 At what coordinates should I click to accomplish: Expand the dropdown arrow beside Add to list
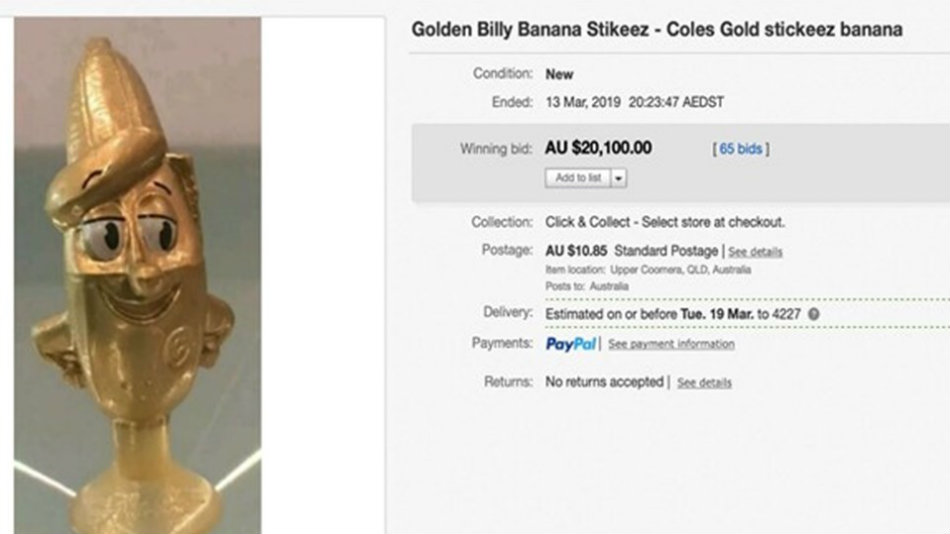(x=618, y=178)
